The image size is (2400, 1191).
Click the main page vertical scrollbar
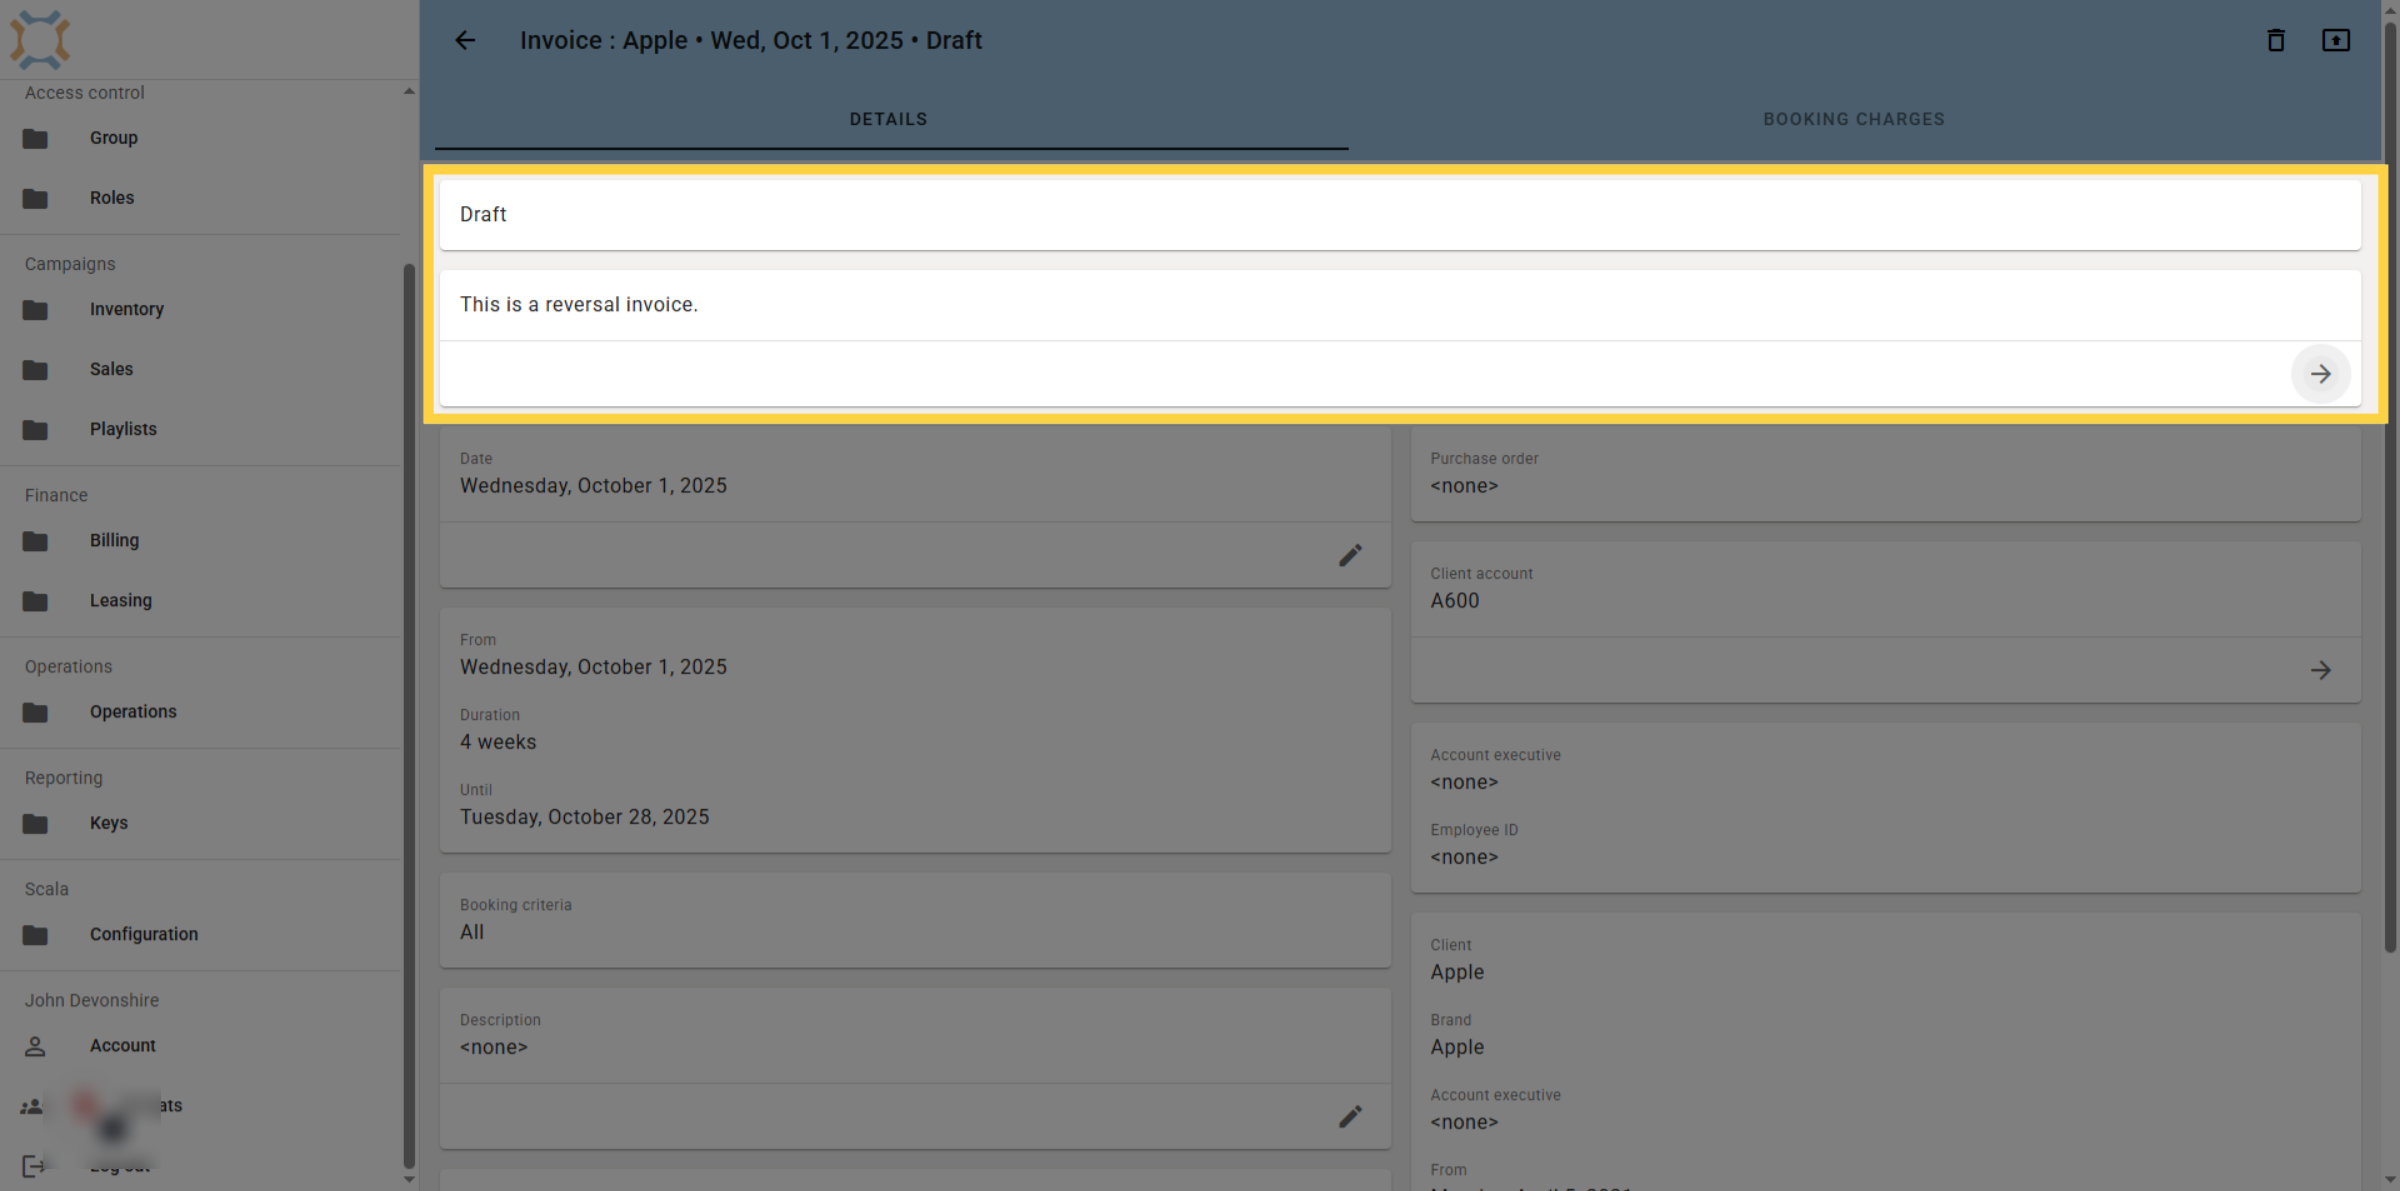[x=2390, y=485]
